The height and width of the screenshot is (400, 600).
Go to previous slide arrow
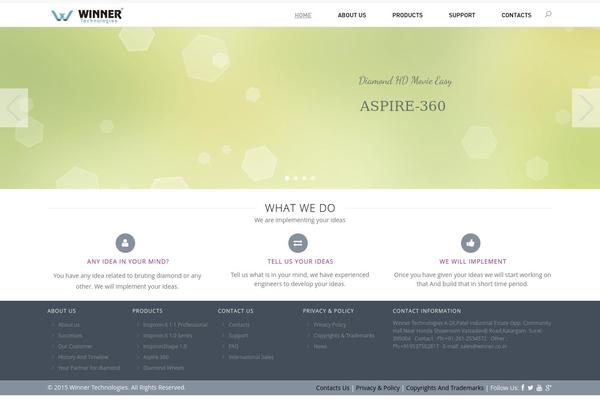[14, 108]
